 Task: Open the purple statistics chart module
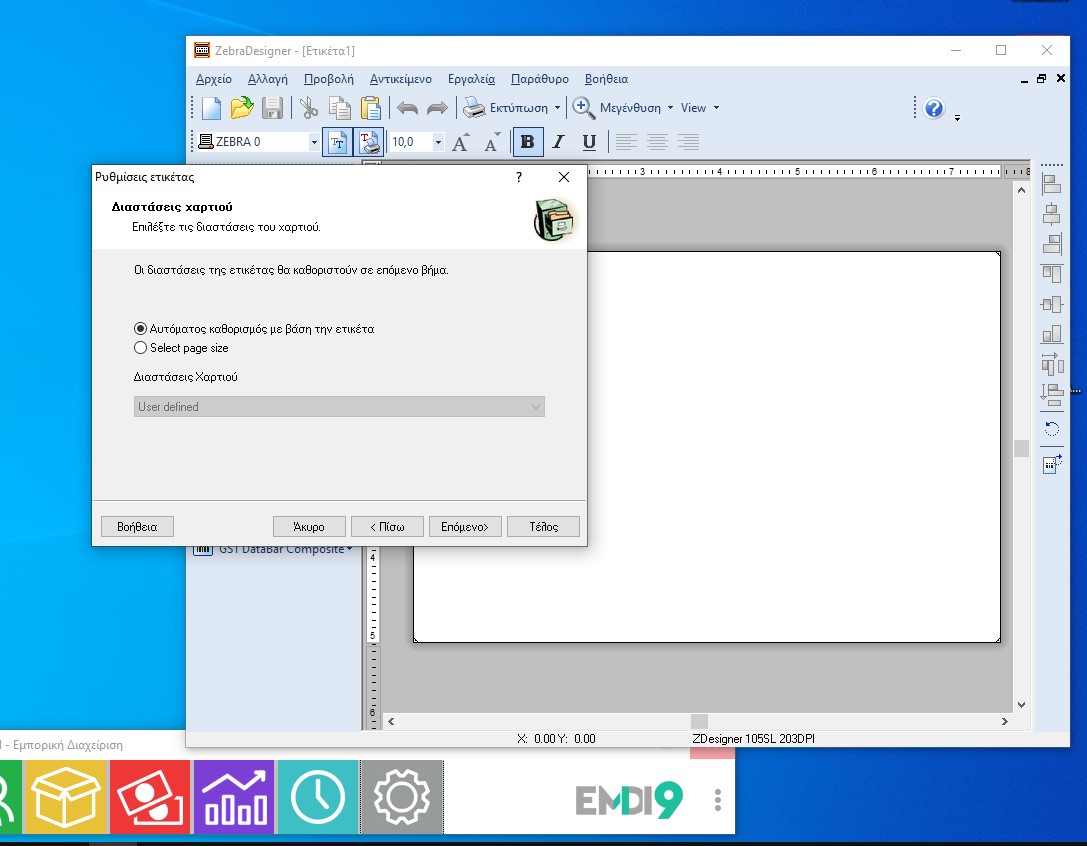click(234, 797)
